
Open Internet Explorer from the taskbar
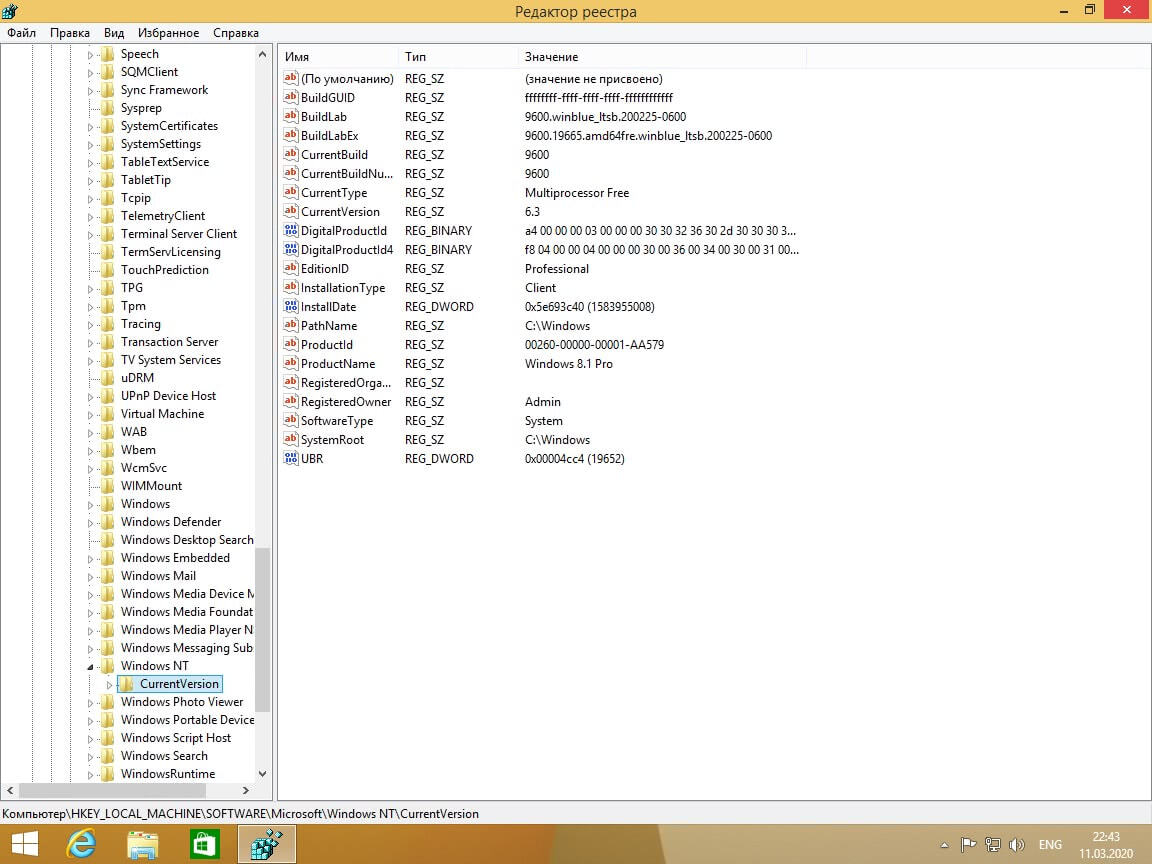tap(81, 845)
